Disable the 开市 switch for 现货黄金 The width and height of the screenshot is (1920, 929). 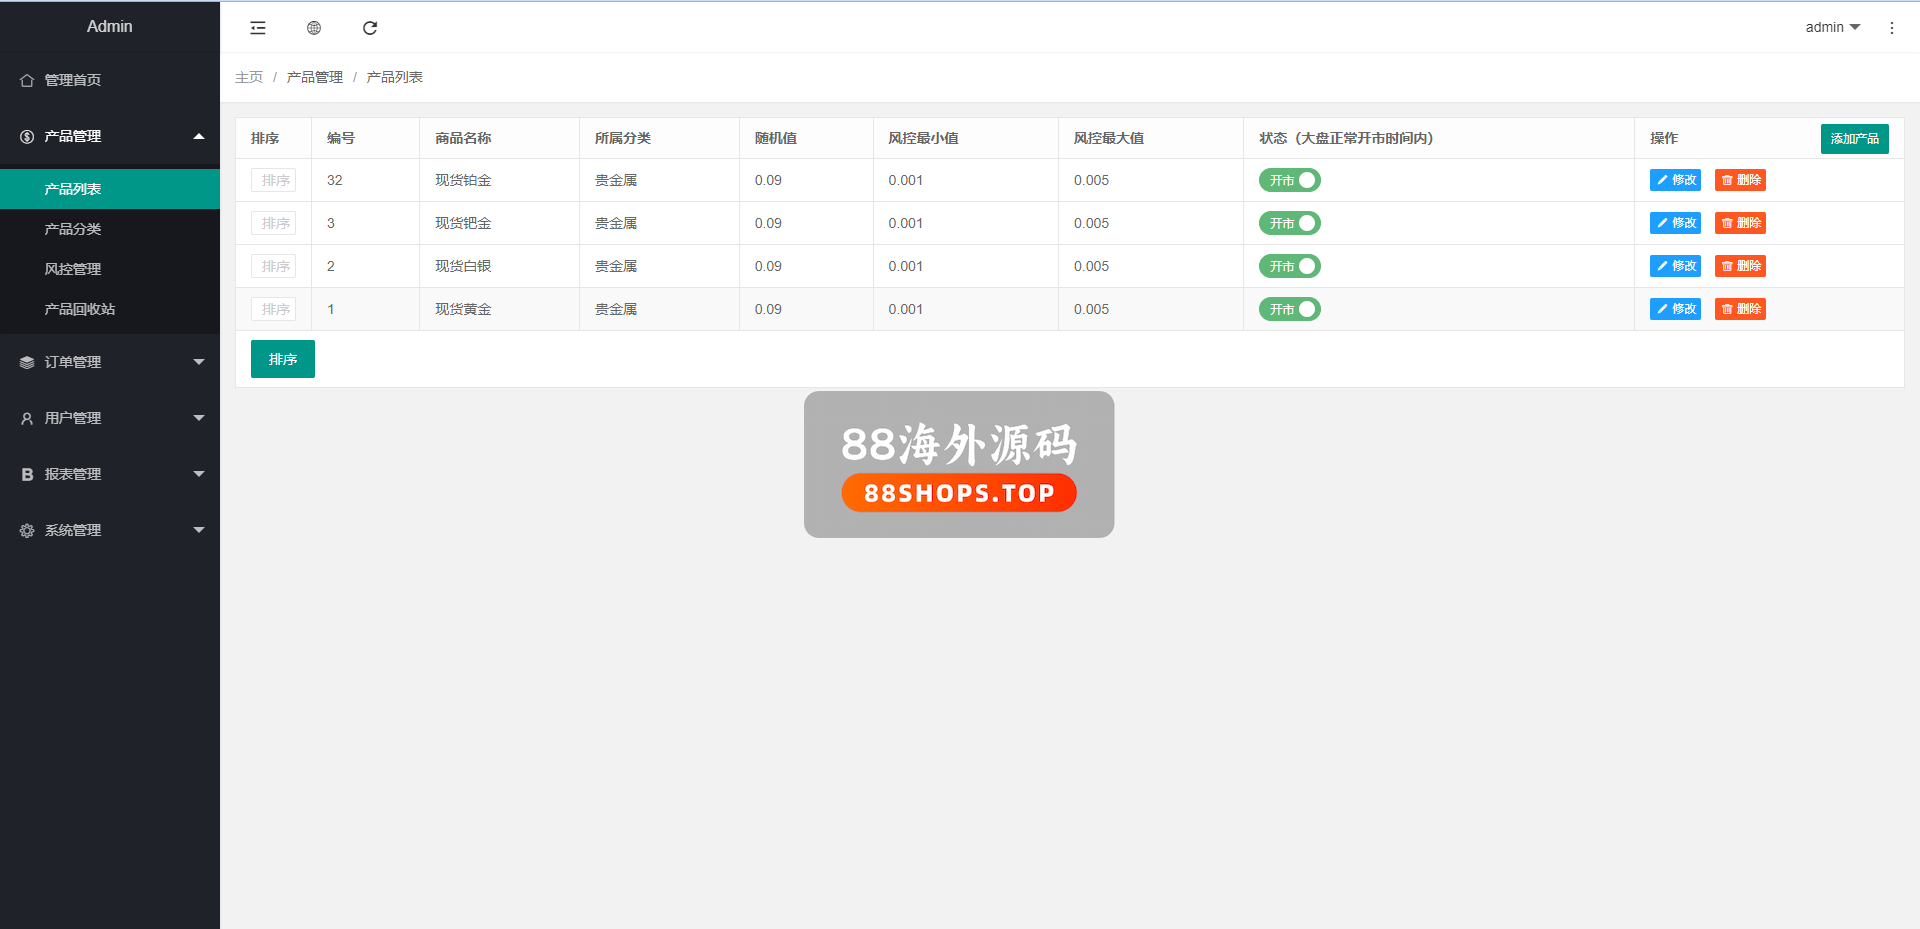click(x=1289, y=309)
